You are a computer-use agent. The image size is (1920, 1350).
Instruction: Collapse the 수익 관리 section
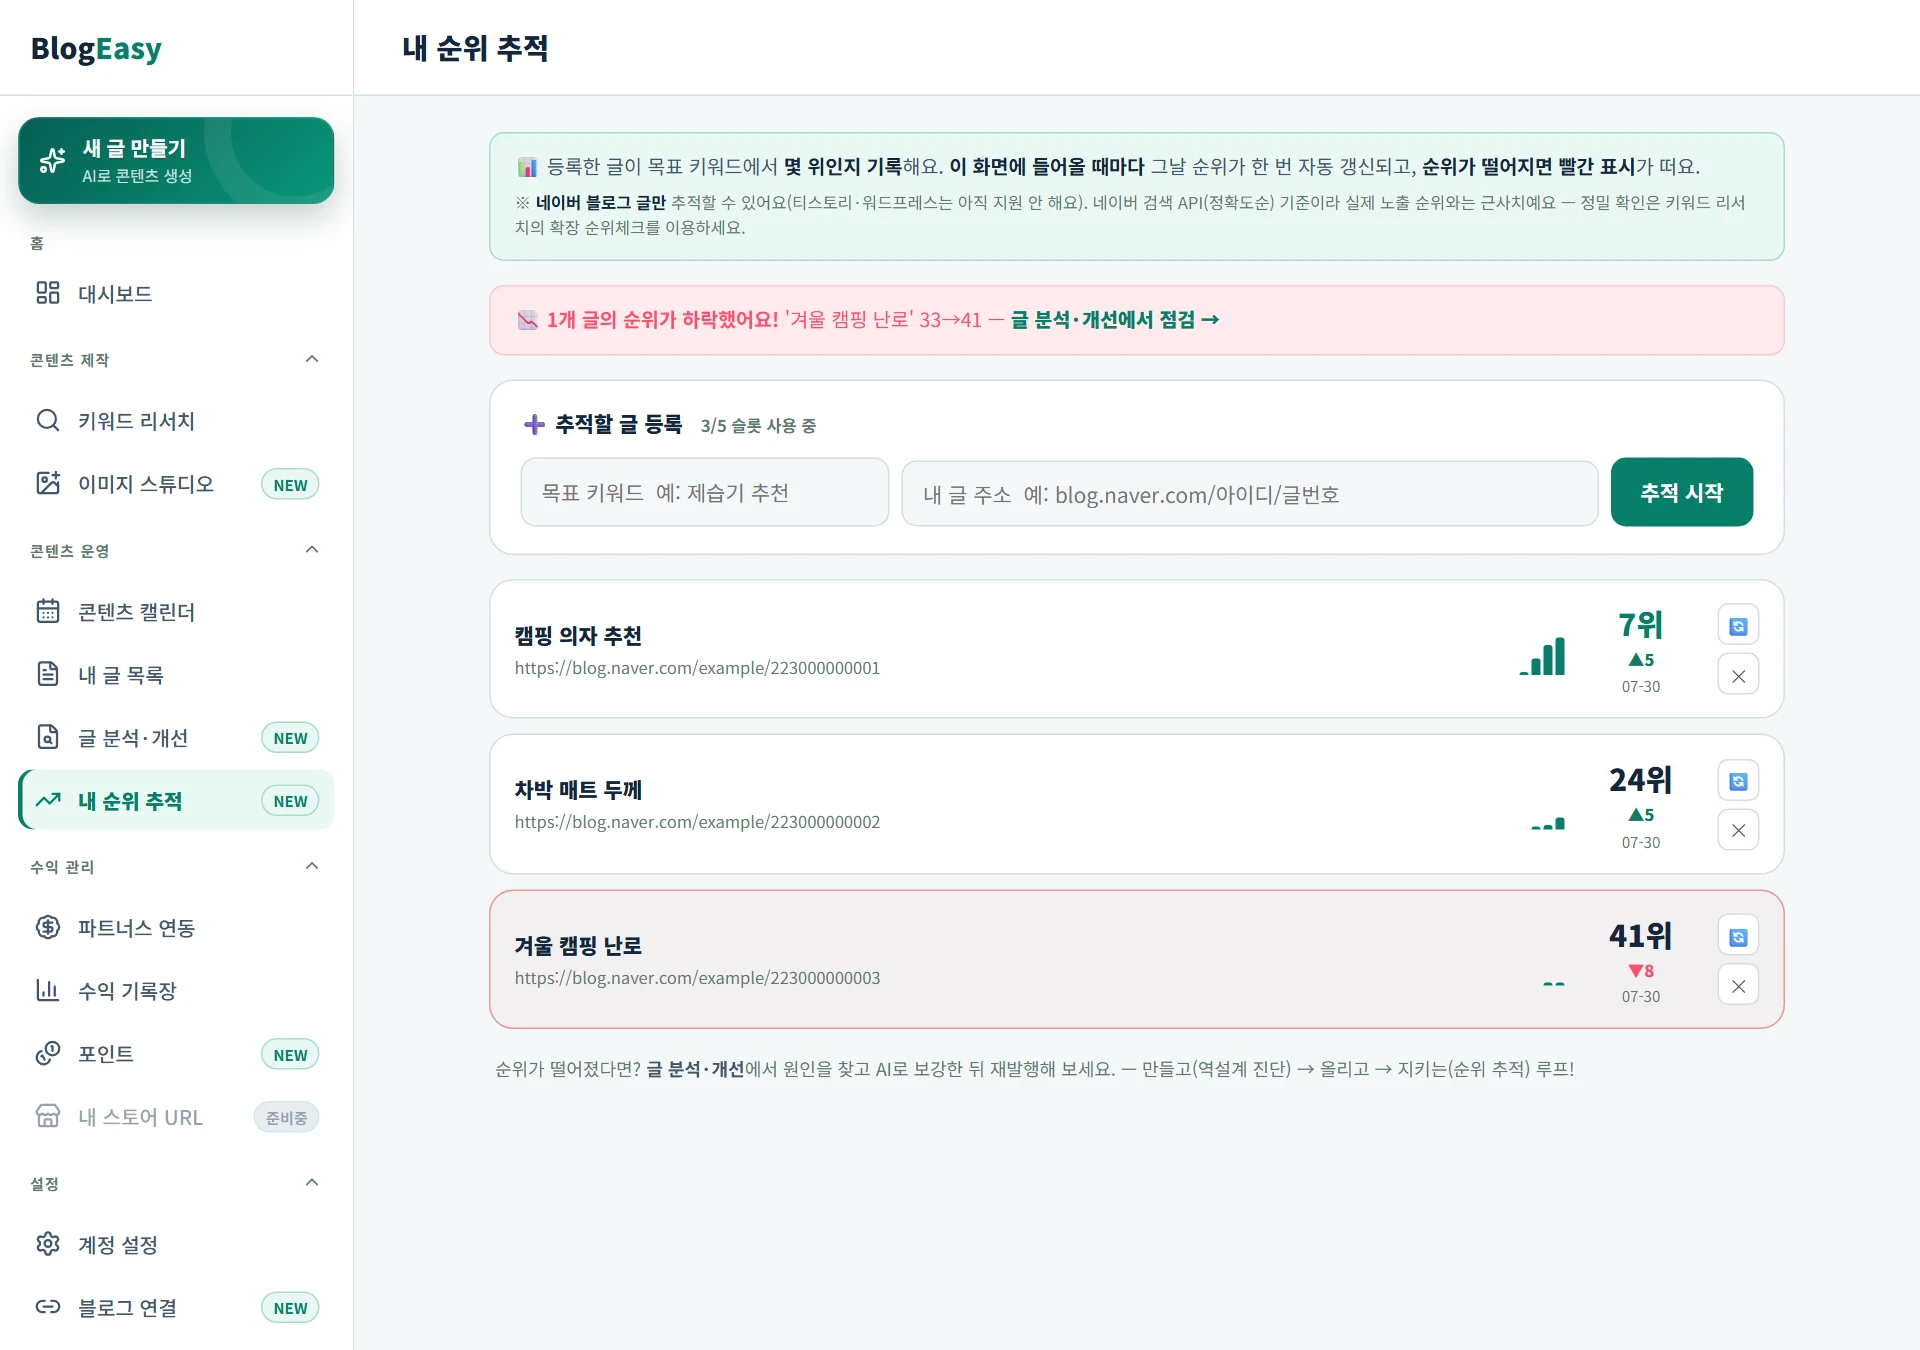pyautogui.click(x=312, y=866)
